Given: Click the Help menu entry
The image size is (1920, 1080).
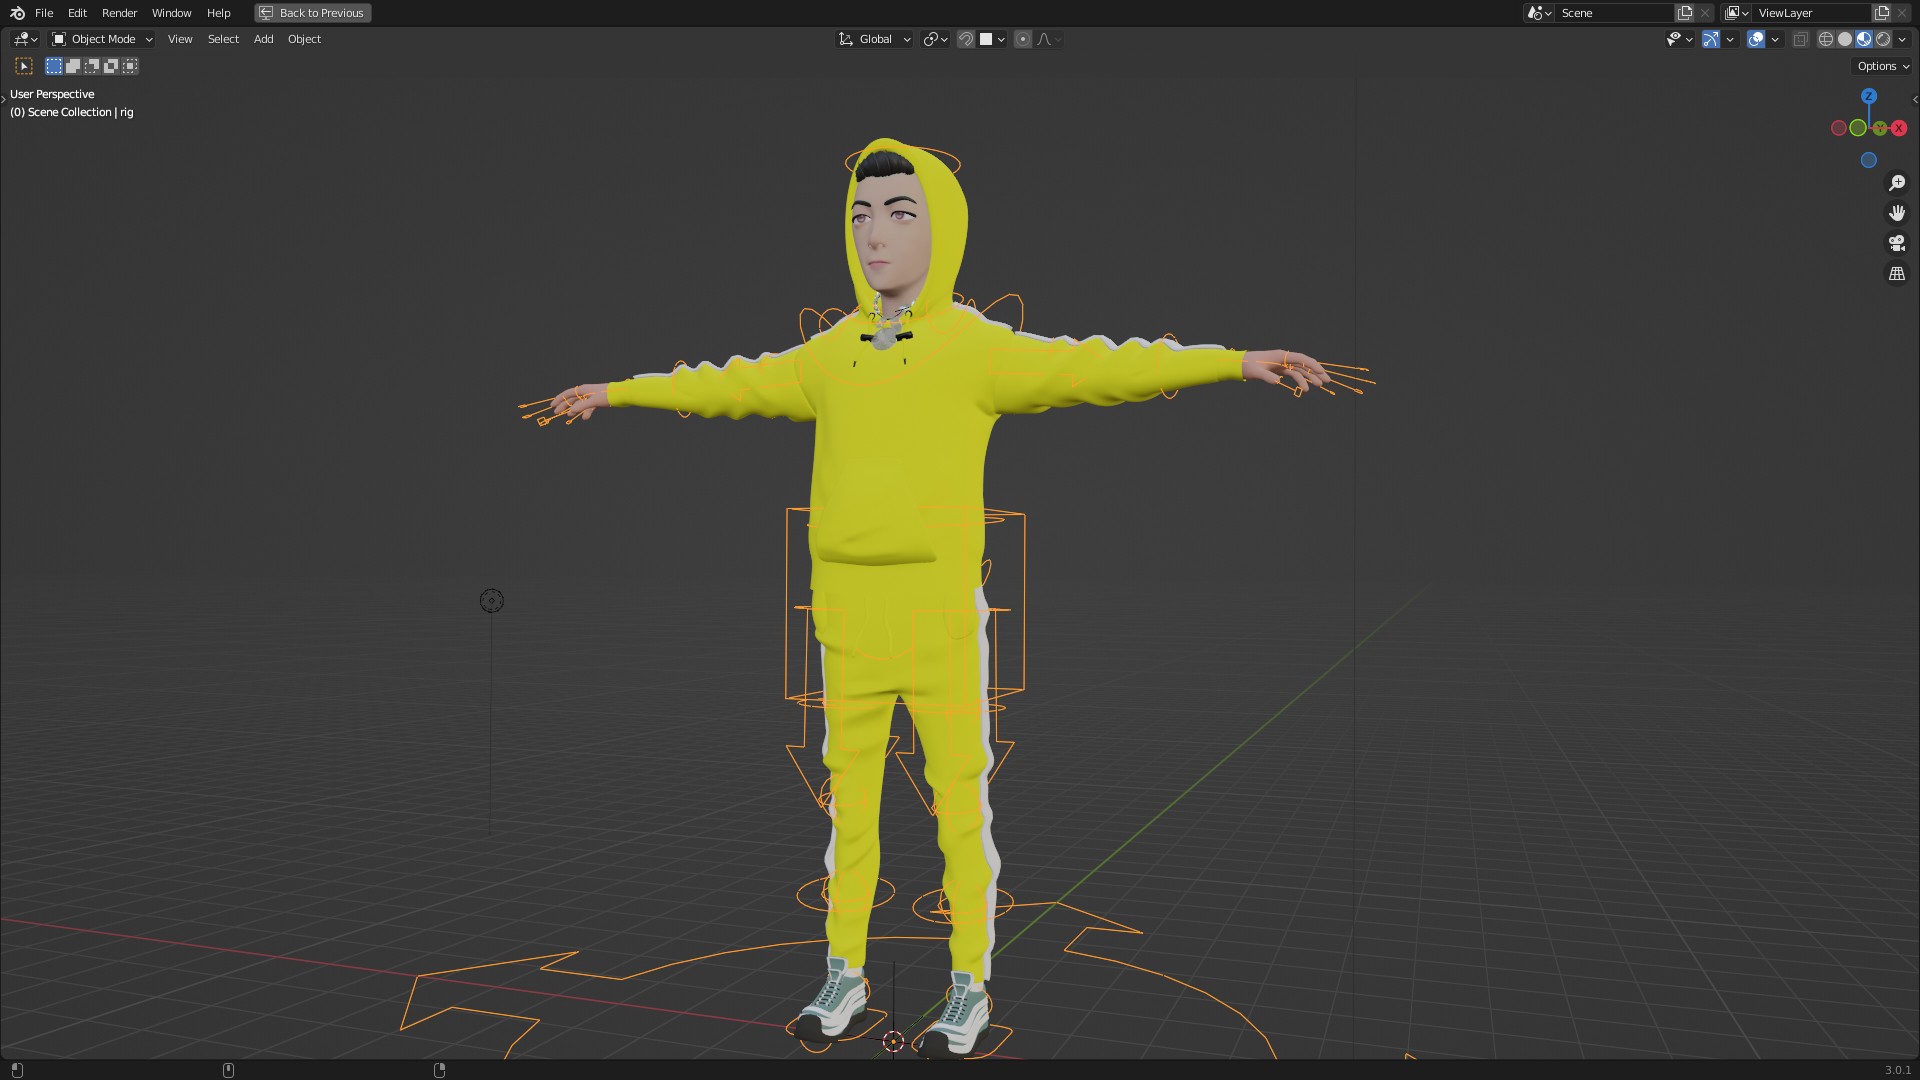Looking at the screenshot, I should pyautogui.click(x=218, y=13).
